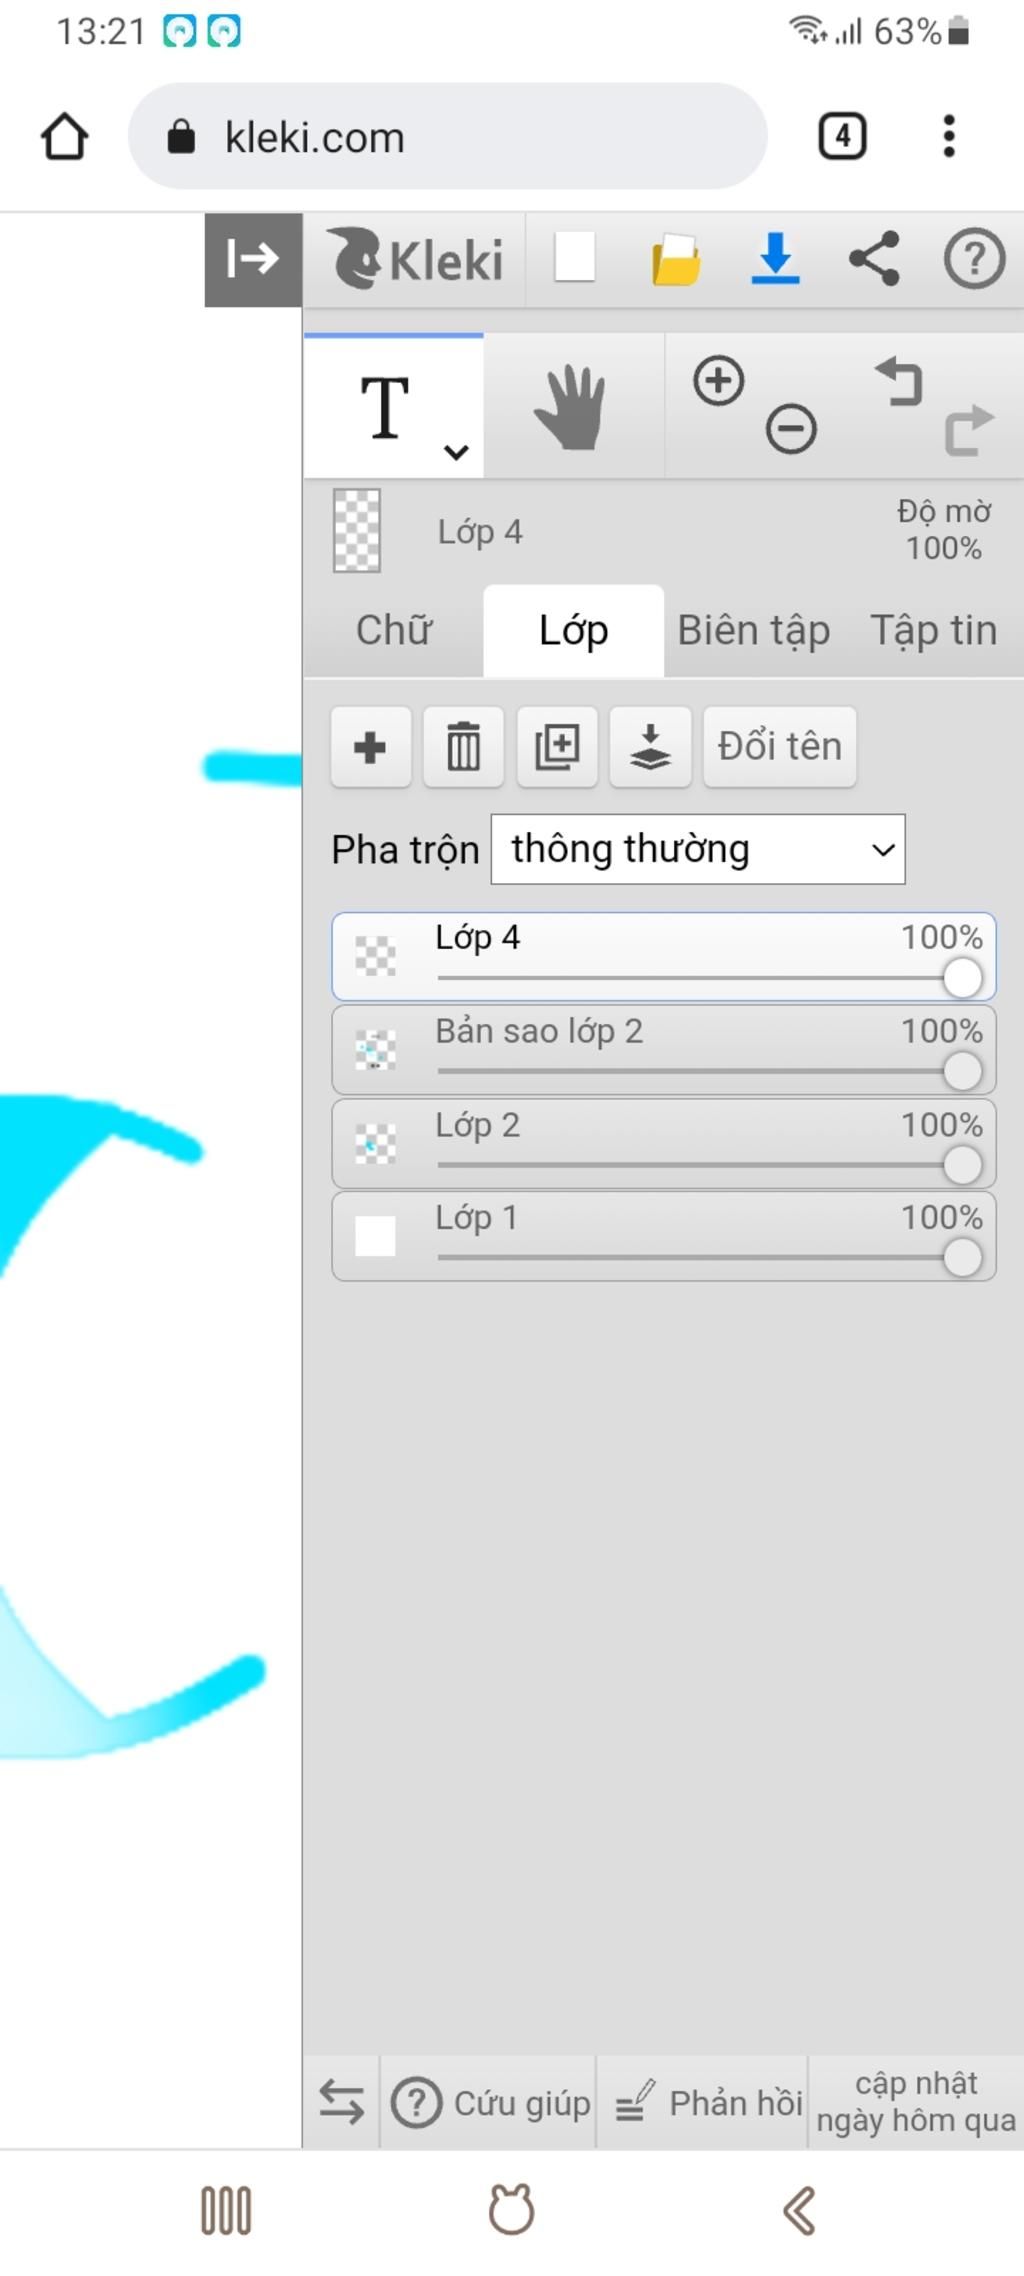Screen dimensions: 1024x2276
Task: Open the Pha trộn blend mode dropdown
Action: [x=698, y=849]
